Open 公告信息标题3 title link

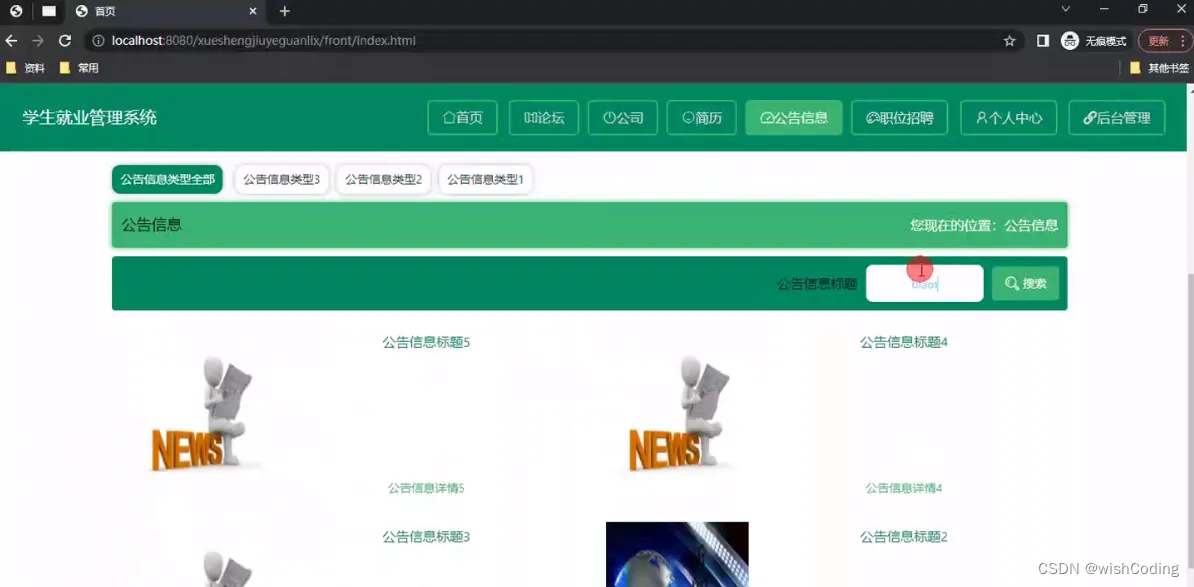pos(426,537)
